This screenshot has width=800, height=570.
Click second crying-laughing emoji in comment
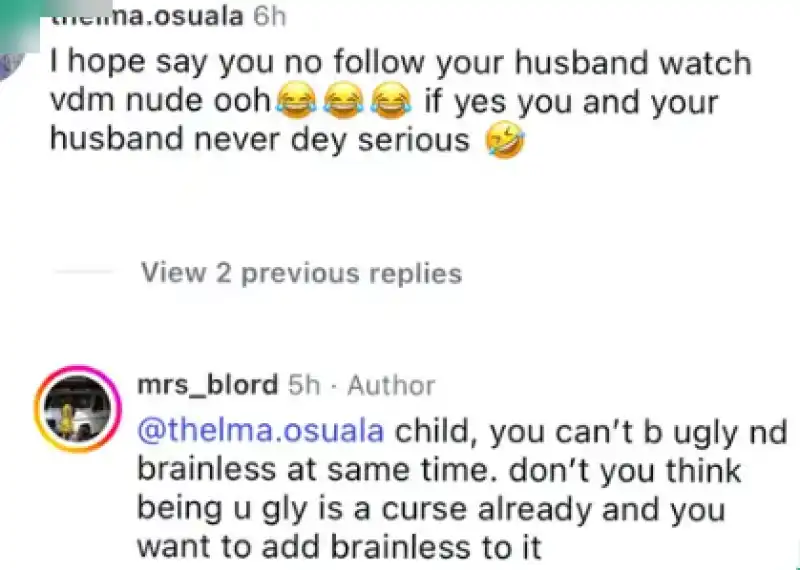click(x=344, y=101)
